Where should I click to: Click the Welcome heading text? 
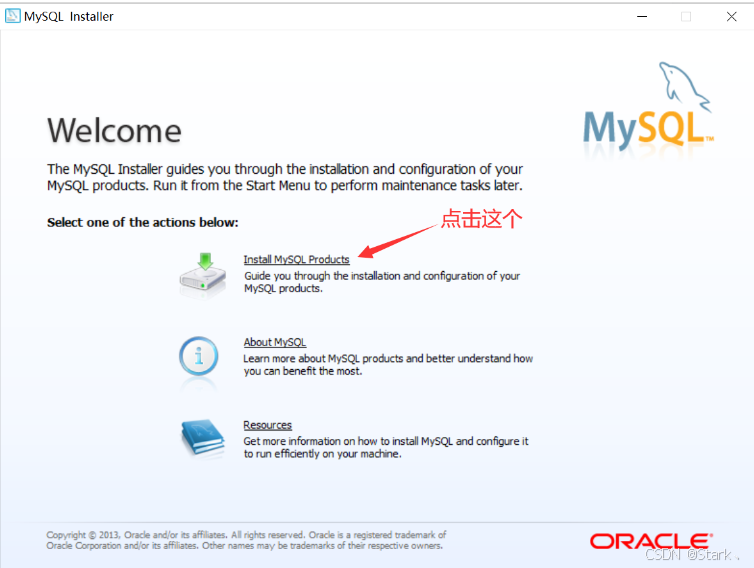[x=114, y=130]
